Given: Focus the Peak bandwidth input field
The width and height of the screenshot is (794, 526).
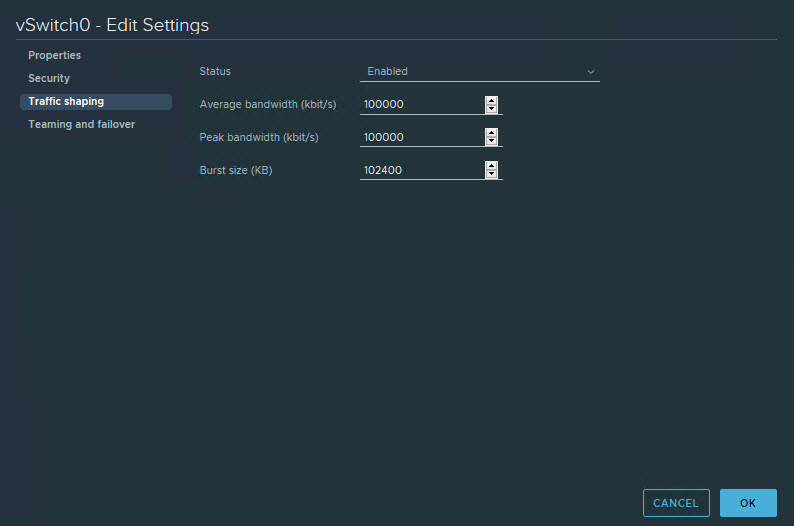Looking at the screenshot, I should tap(420, 138).
